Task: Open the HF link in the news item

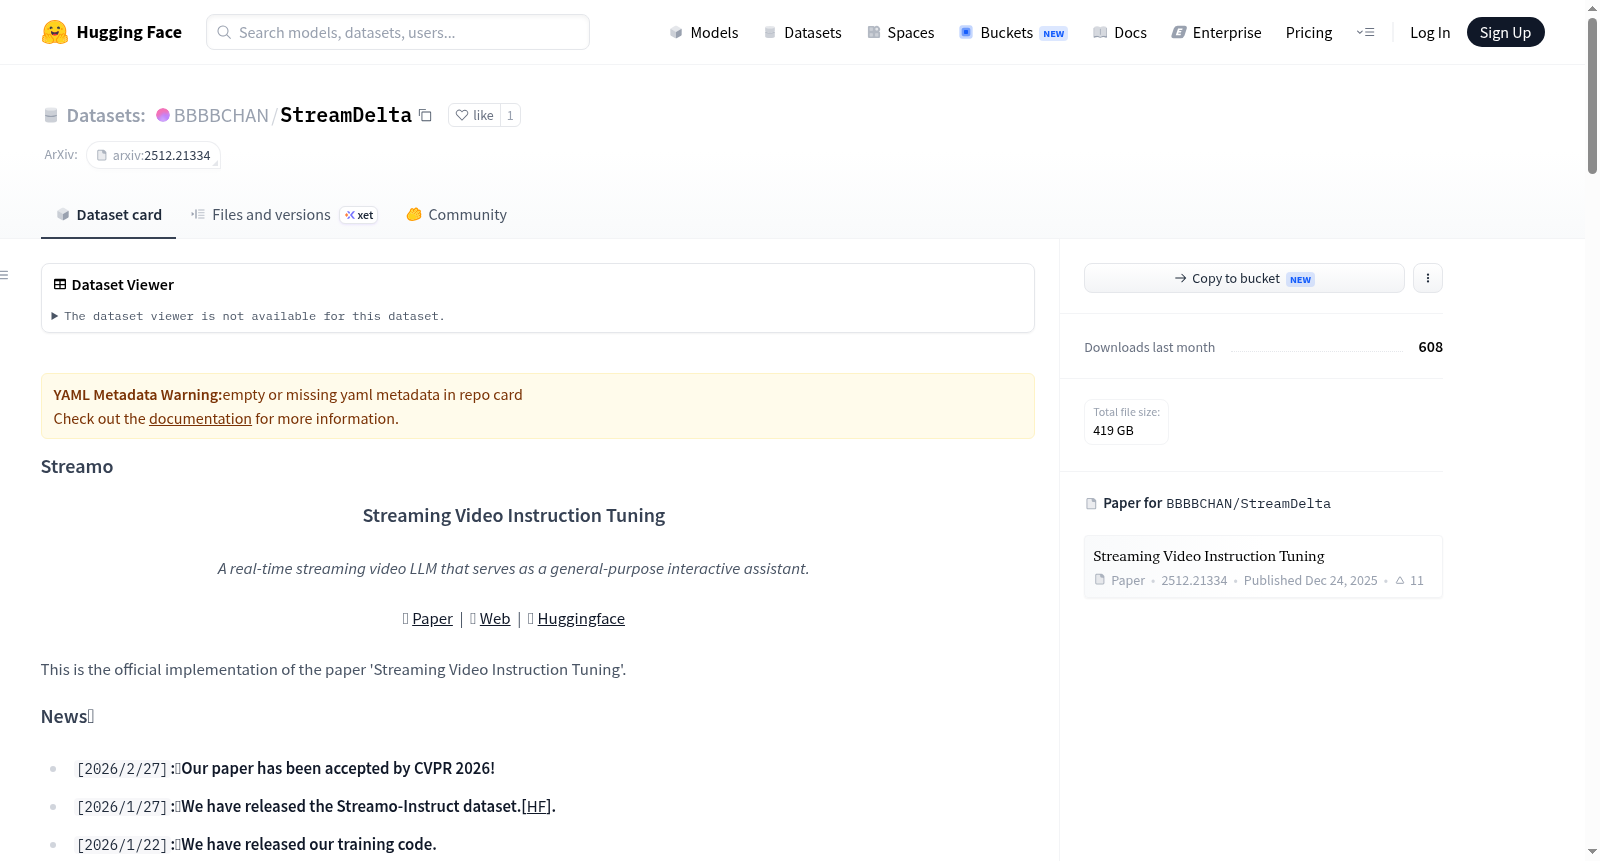Action: tap(537, 807)
